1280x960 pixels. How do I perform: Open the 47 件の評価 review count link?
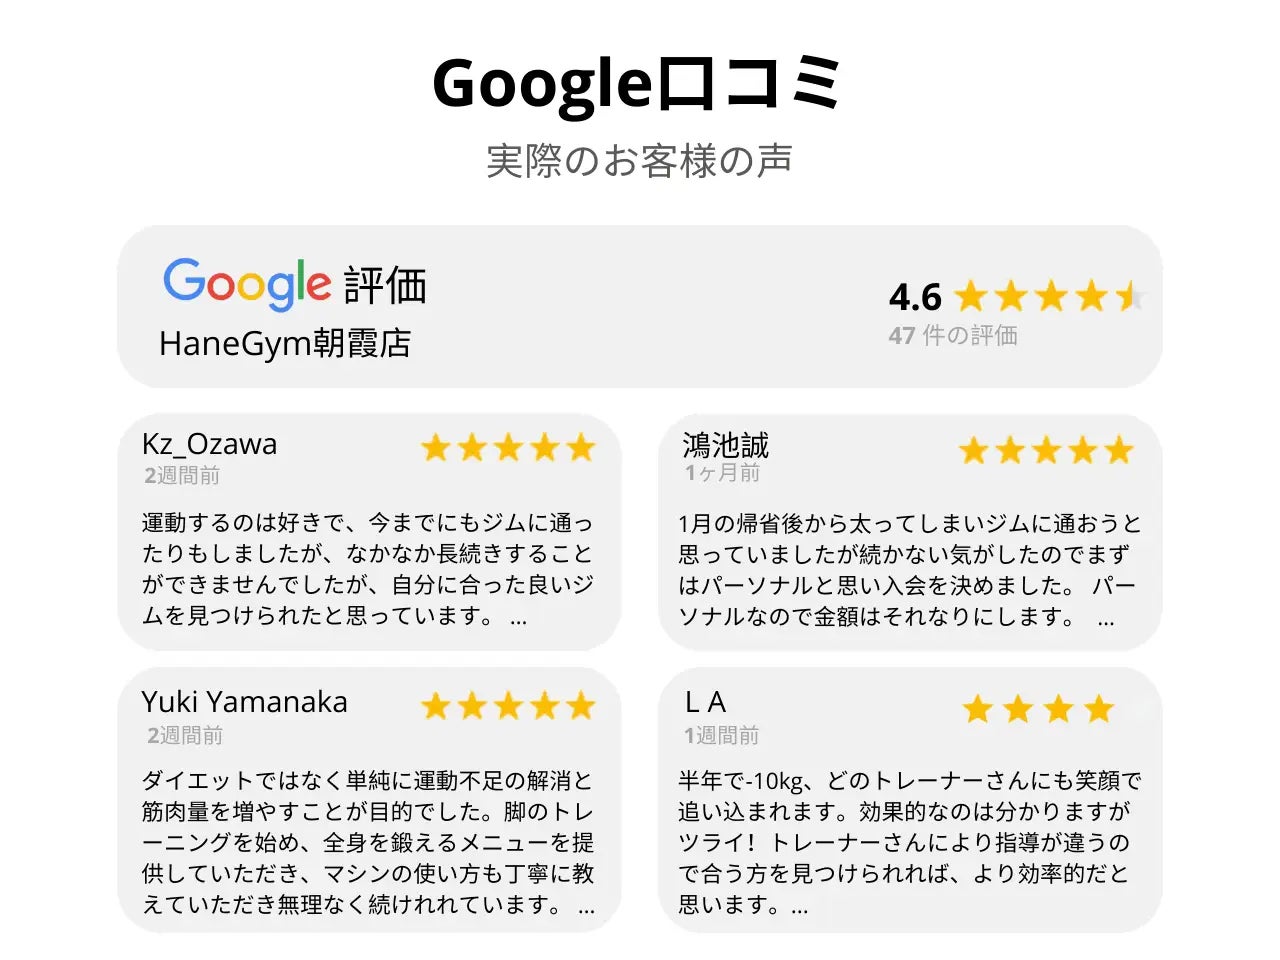pyautogui.click(x=953, y=336)
